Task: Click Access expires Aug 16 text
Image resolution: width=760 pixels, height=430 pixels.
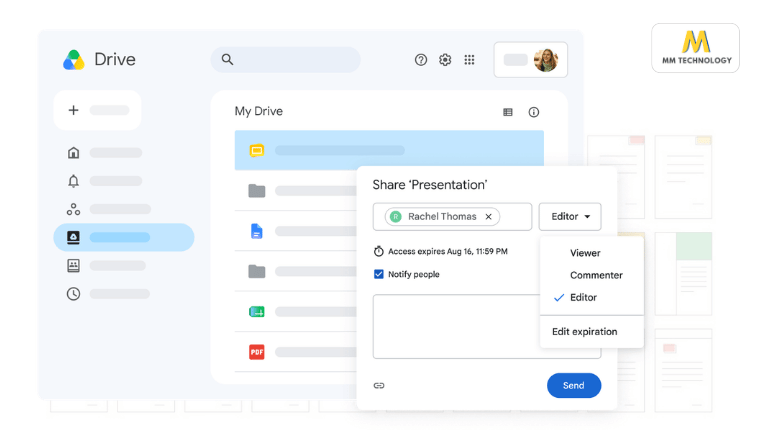Action: (x=447, y=251)
